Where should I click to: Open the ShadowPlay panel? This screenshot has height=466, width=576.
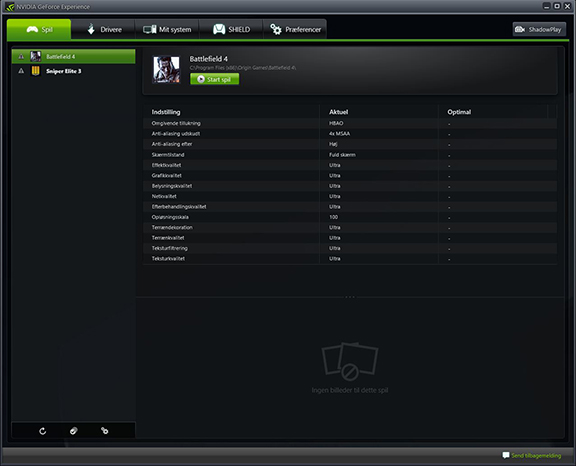pyautogui.click(x=539, y=29)
